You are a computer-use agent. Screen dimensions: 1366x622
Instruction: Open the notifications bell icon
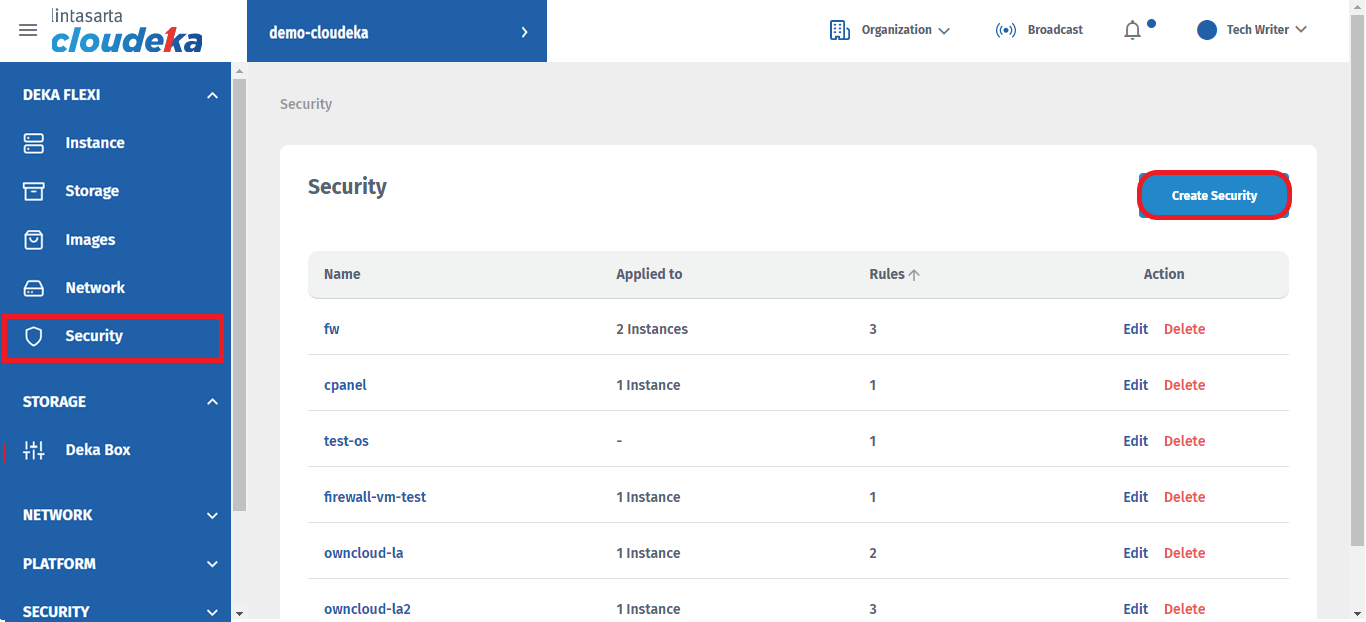pos(1132,30)
